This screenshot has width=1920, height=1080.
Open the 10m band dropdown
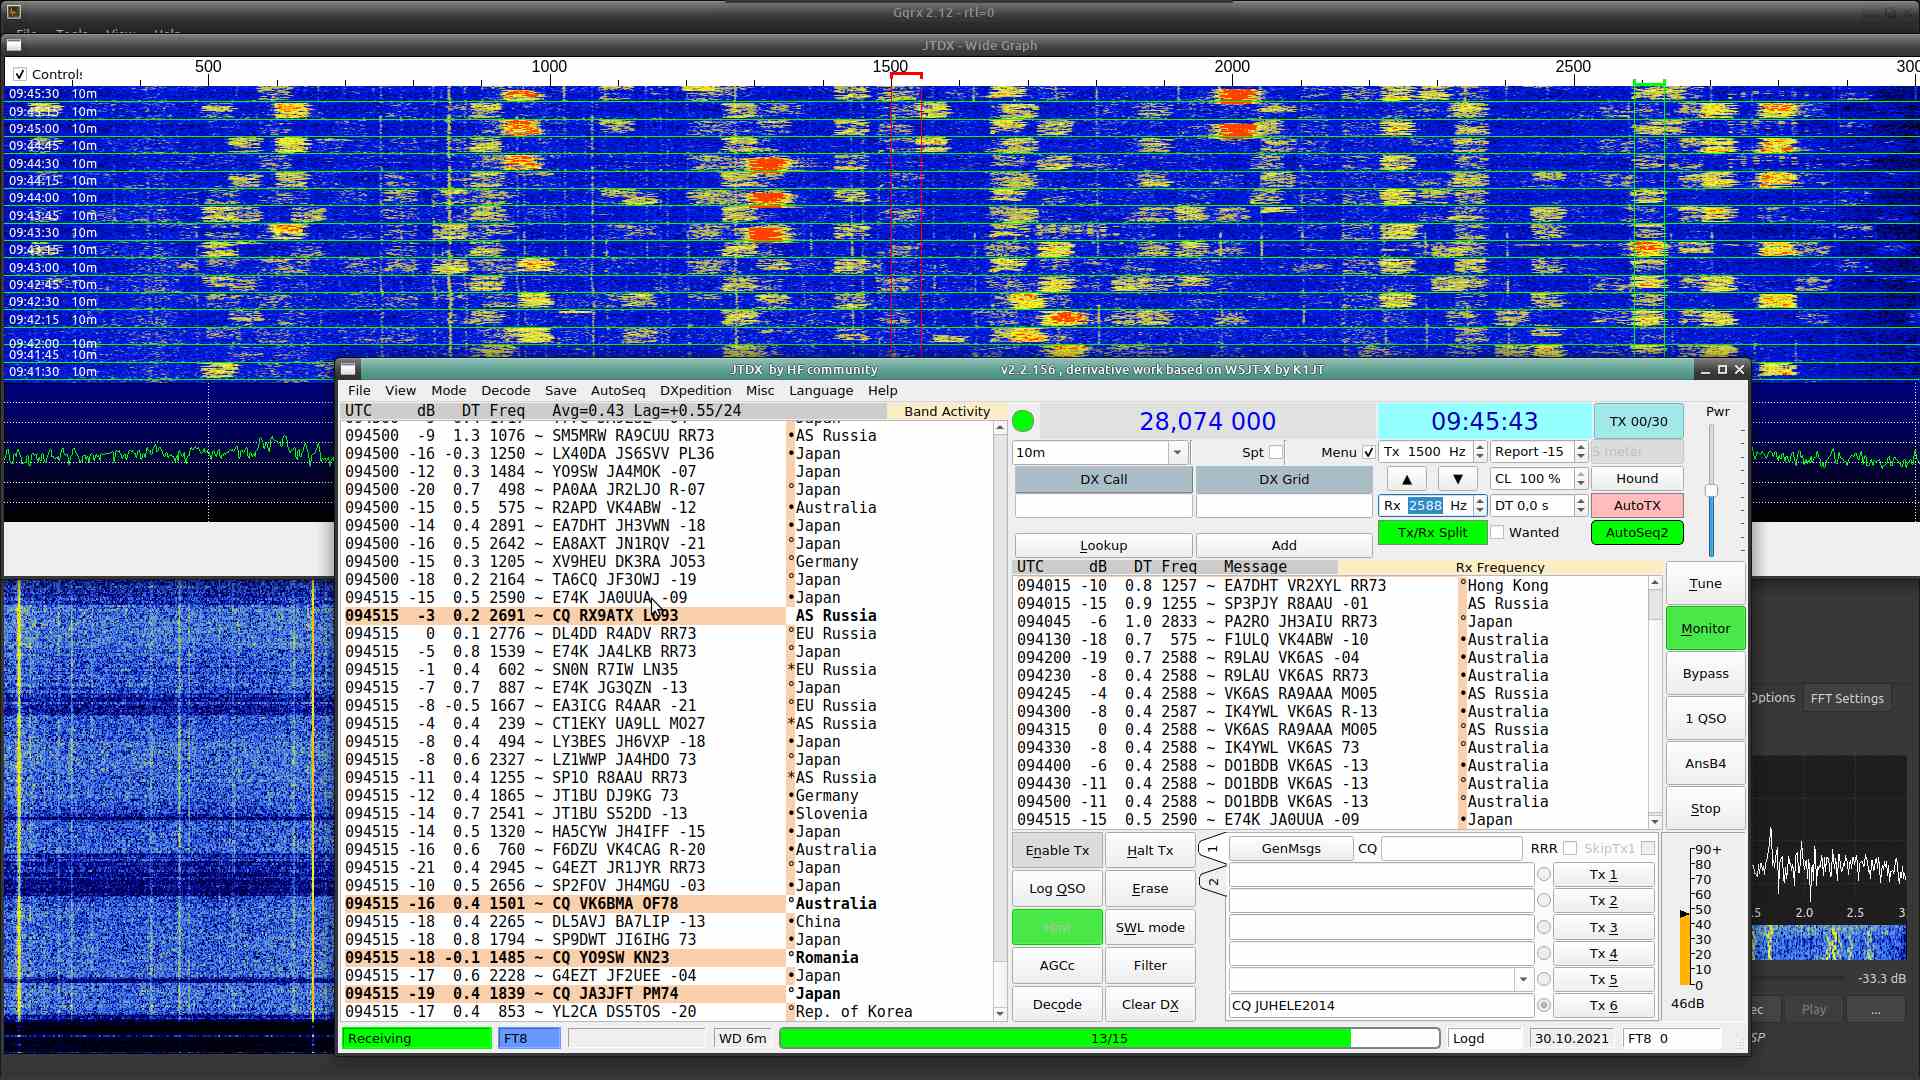(1177, 452)
